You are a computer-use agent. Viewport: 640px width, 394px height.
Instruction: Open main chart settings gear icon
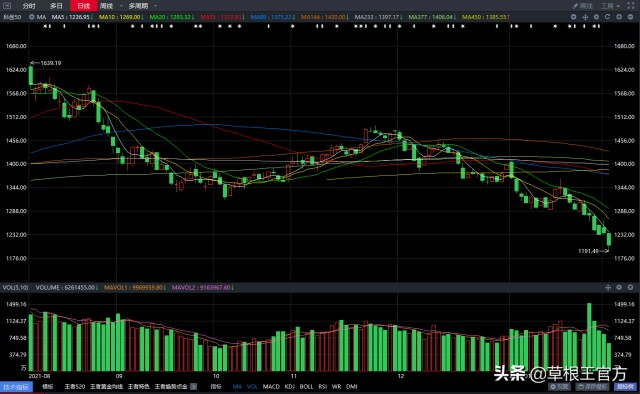[596, 17]
